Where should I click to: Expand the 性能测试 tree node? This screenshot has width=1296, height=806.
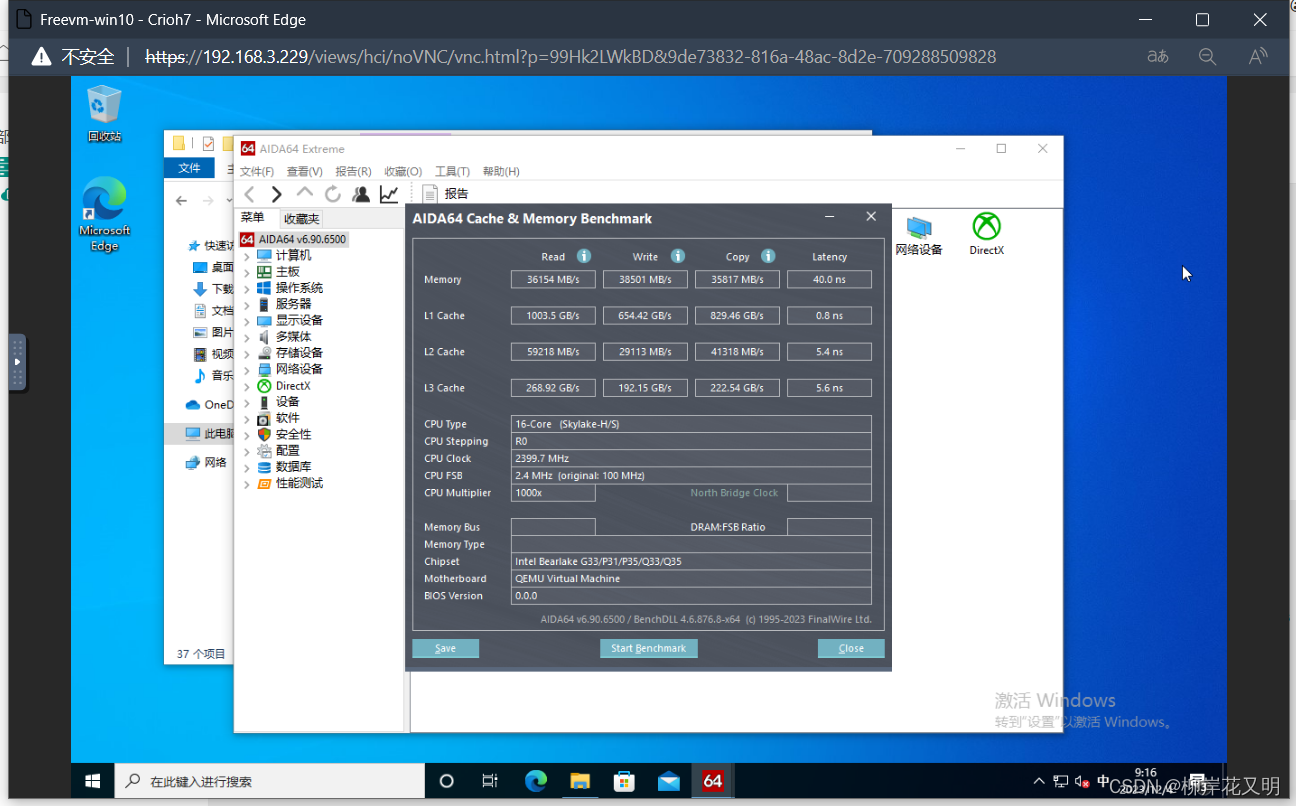pyautogui.click(x=247, y=484)
